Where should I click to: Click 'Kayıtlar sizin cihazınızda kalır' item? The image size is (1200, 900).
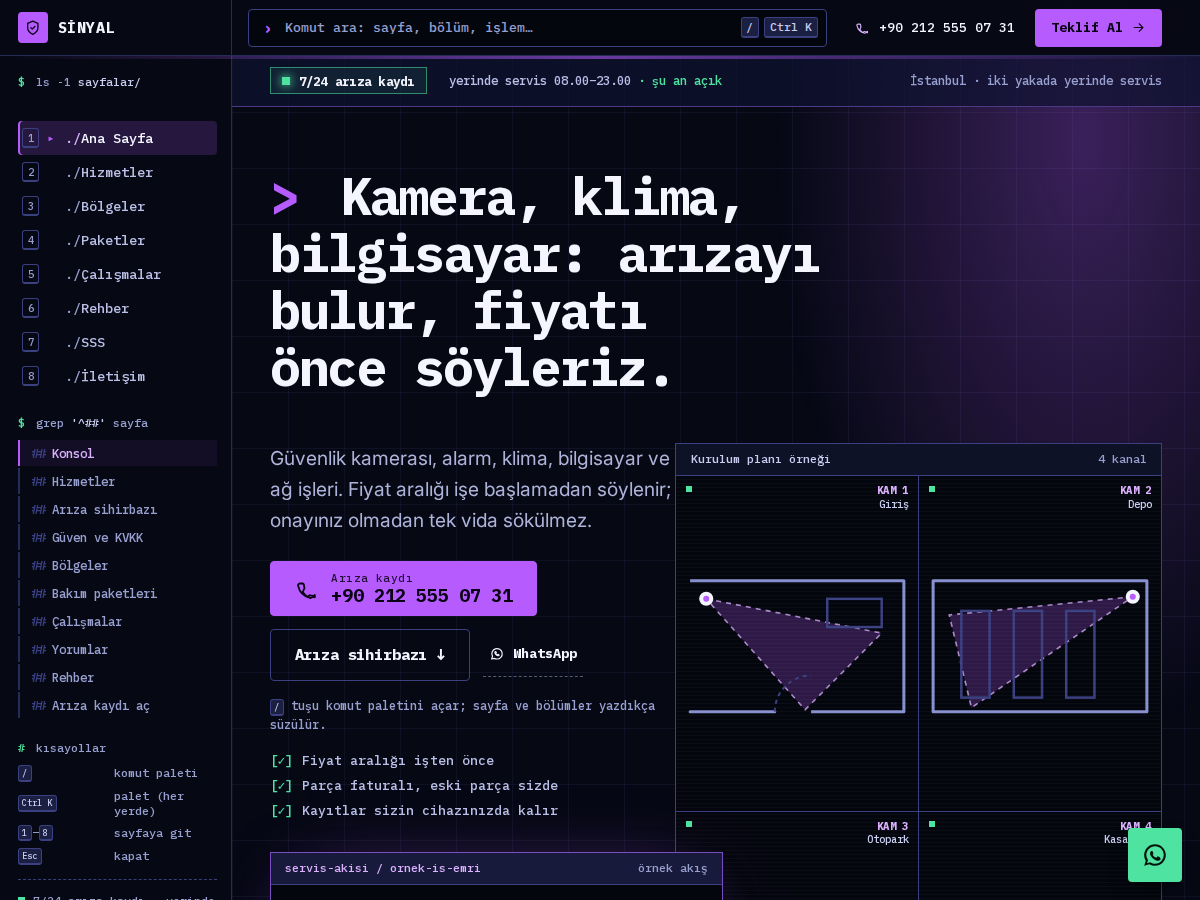pos(414,810)
